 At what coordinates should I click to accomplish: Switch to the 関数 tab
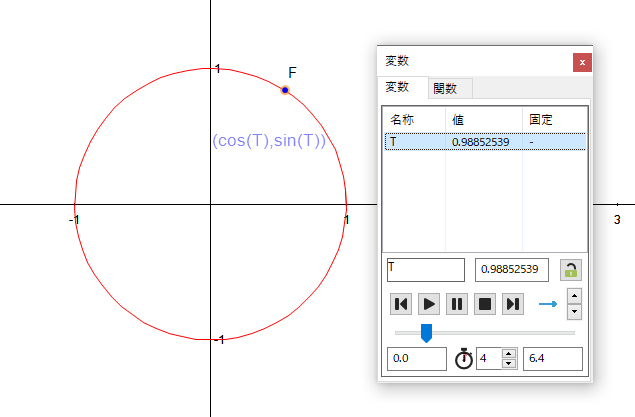[x=445, y=89]
